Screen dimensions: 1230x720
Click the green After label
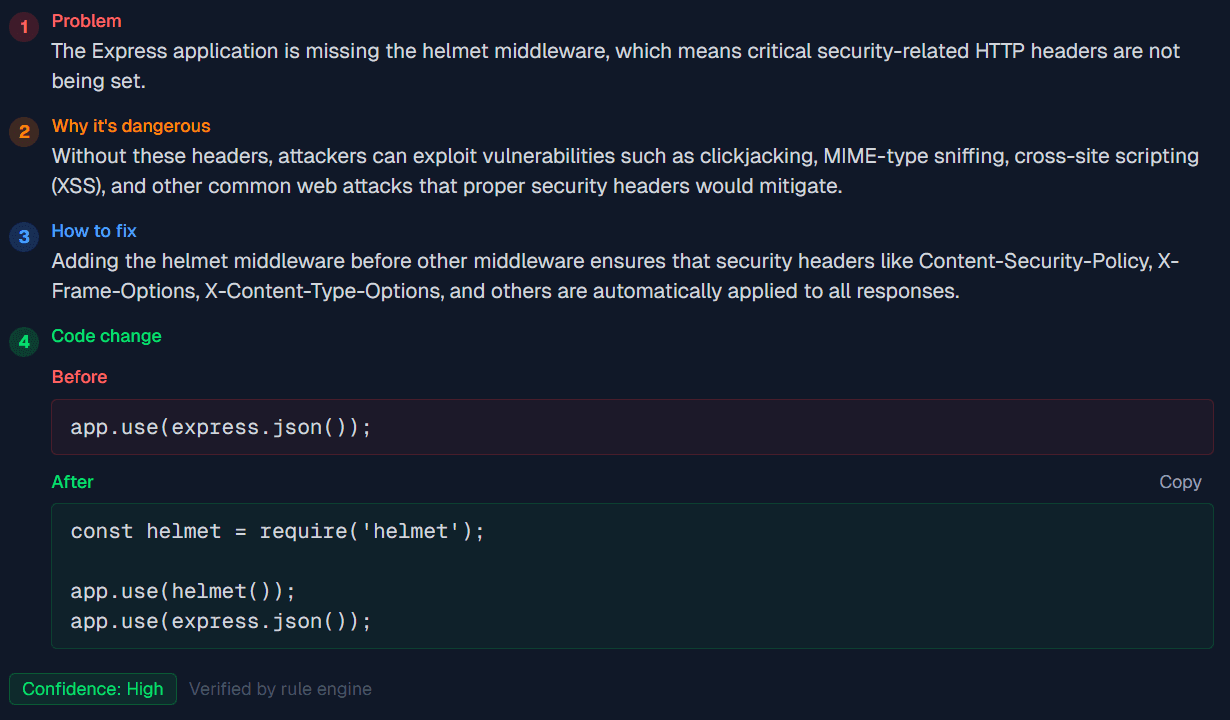pyautogui.click(x=72, y=482)
